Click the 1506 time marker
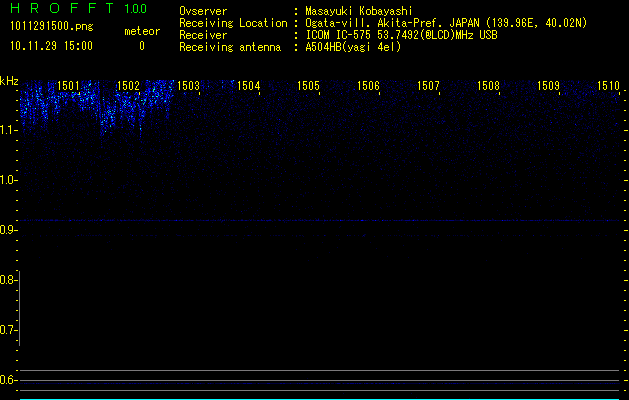629x400 pixels. point(368,86)
